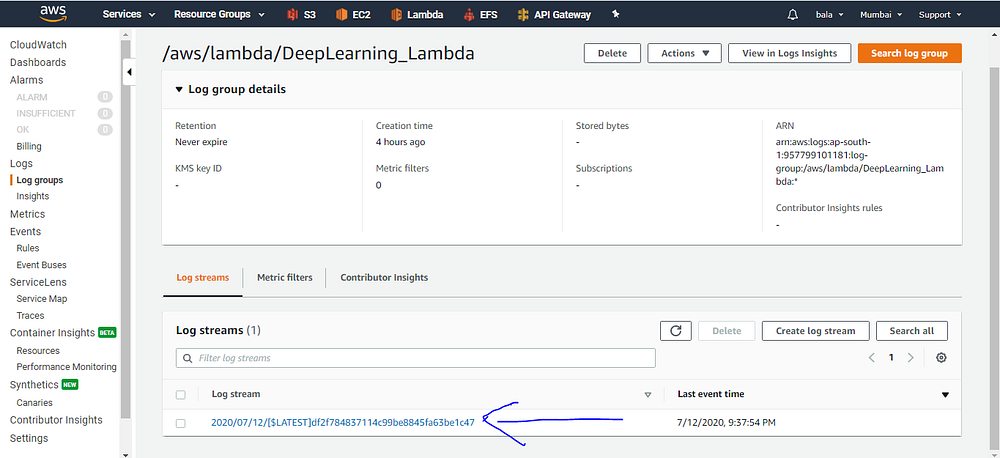Sort by Last event time arrow
This screenshot has width=1000, height=458.
(945, 395)
